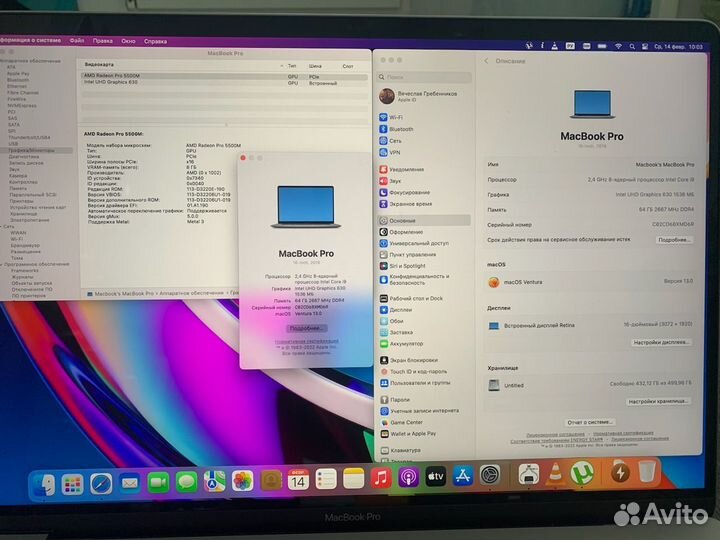720x540 pixels.
Task: Open Пароли in settings sidebar
Action: 394,399
